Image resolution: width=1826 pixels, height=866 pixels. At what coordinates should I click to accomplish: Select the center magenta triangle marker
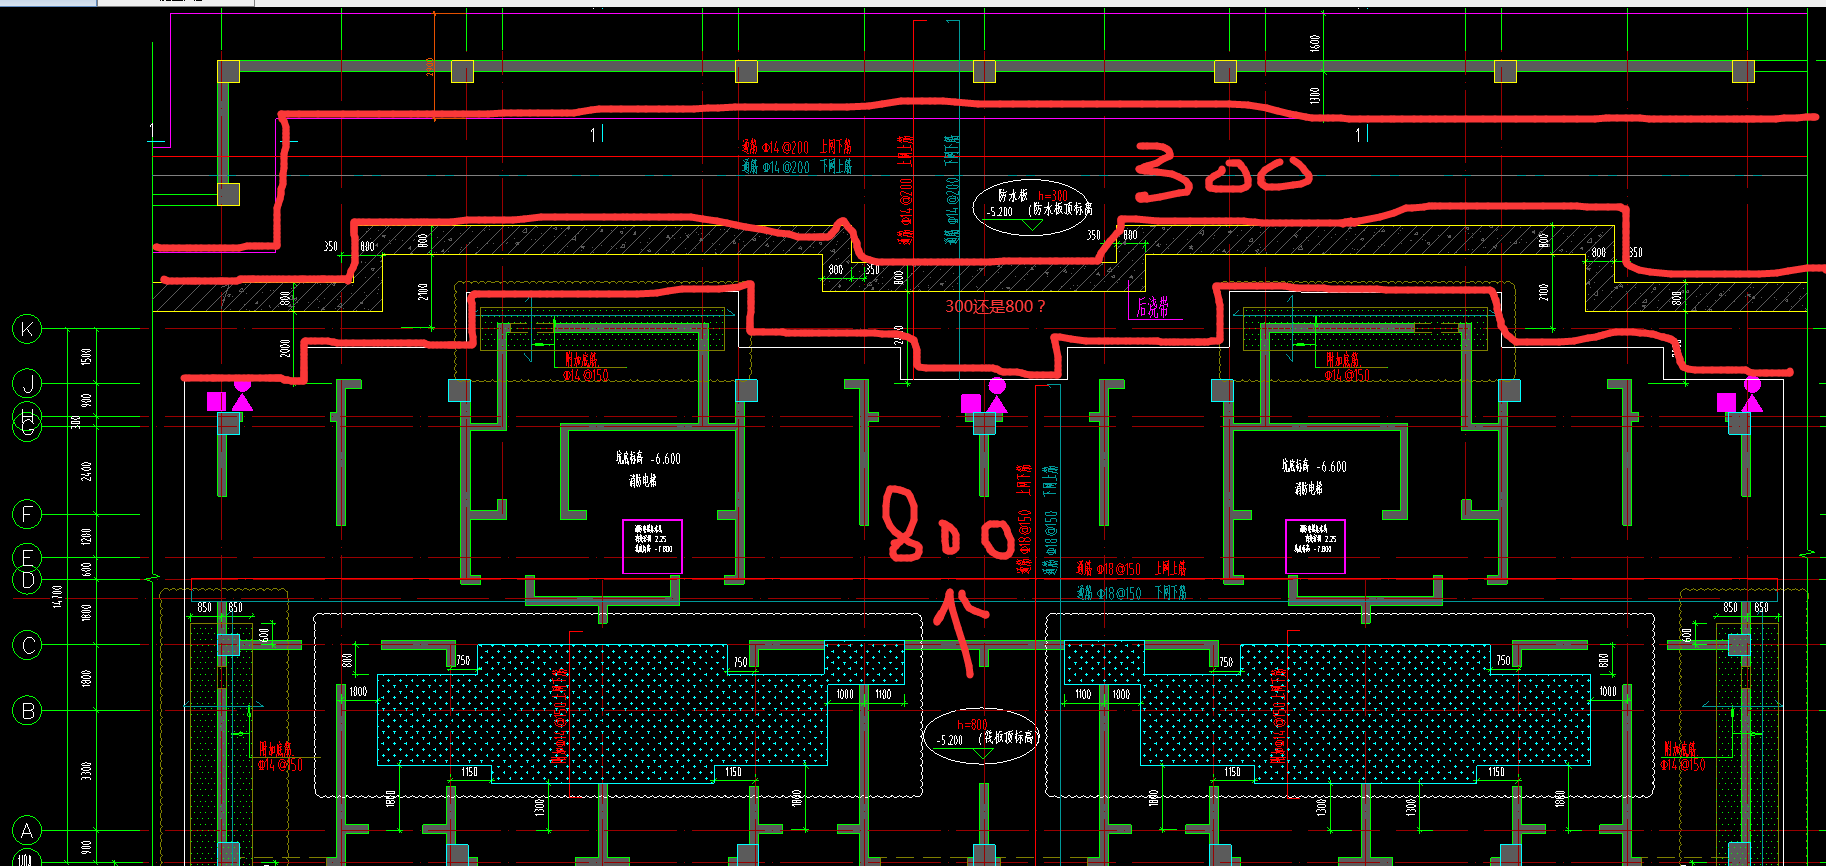997,403
